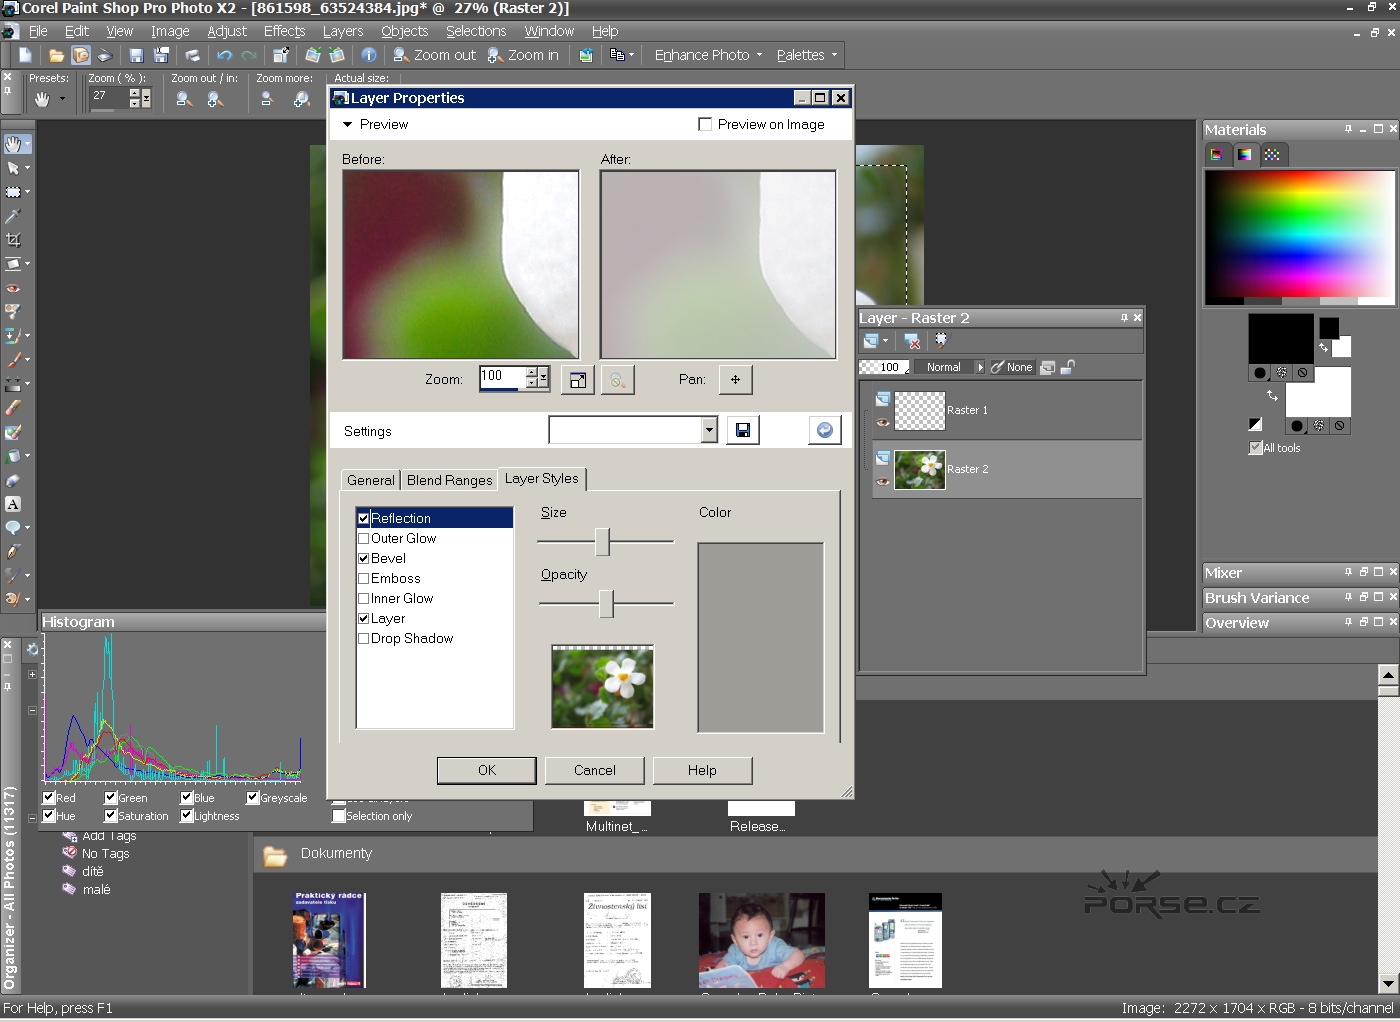Delete layer with red X icon
This screenshot has width=1400, height=1022.
pos(912,341)
